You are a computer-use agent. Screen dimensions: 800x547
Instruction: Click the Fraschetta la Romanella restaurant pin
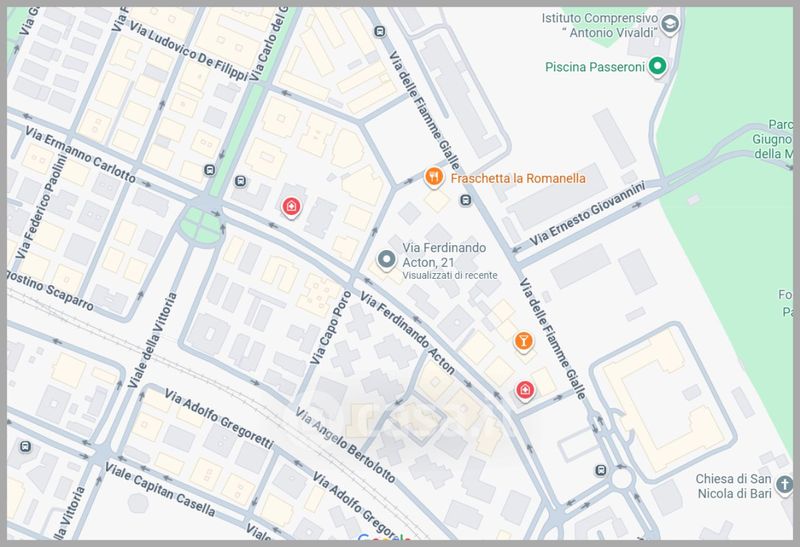point(433,178)
